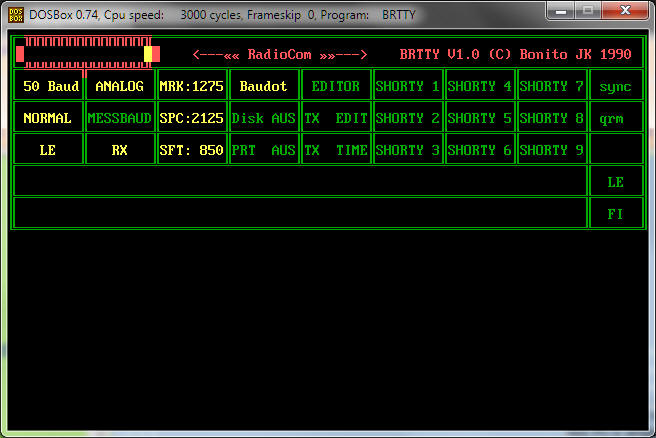Viewport: 656px width, 438px height.
Task: Click the qrm indicator cell
Action: point(616,118)
